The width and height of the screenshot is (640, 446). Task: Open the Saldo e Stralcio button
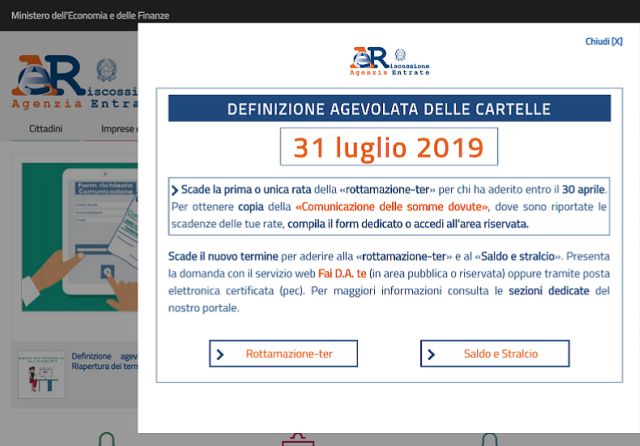pyautogui.click(x=495, y=353)
